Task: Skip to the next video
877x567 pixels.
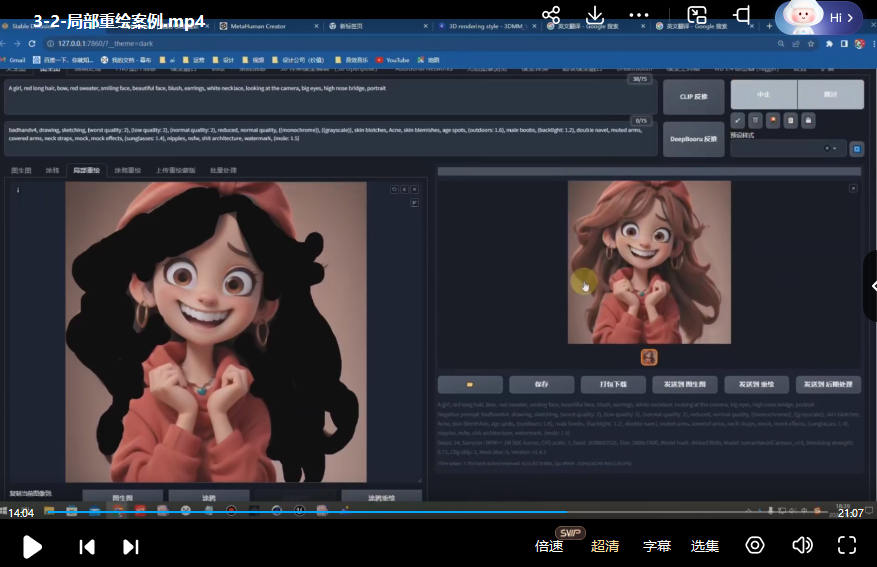Action: pyautogui.click(x=130, y=546)
